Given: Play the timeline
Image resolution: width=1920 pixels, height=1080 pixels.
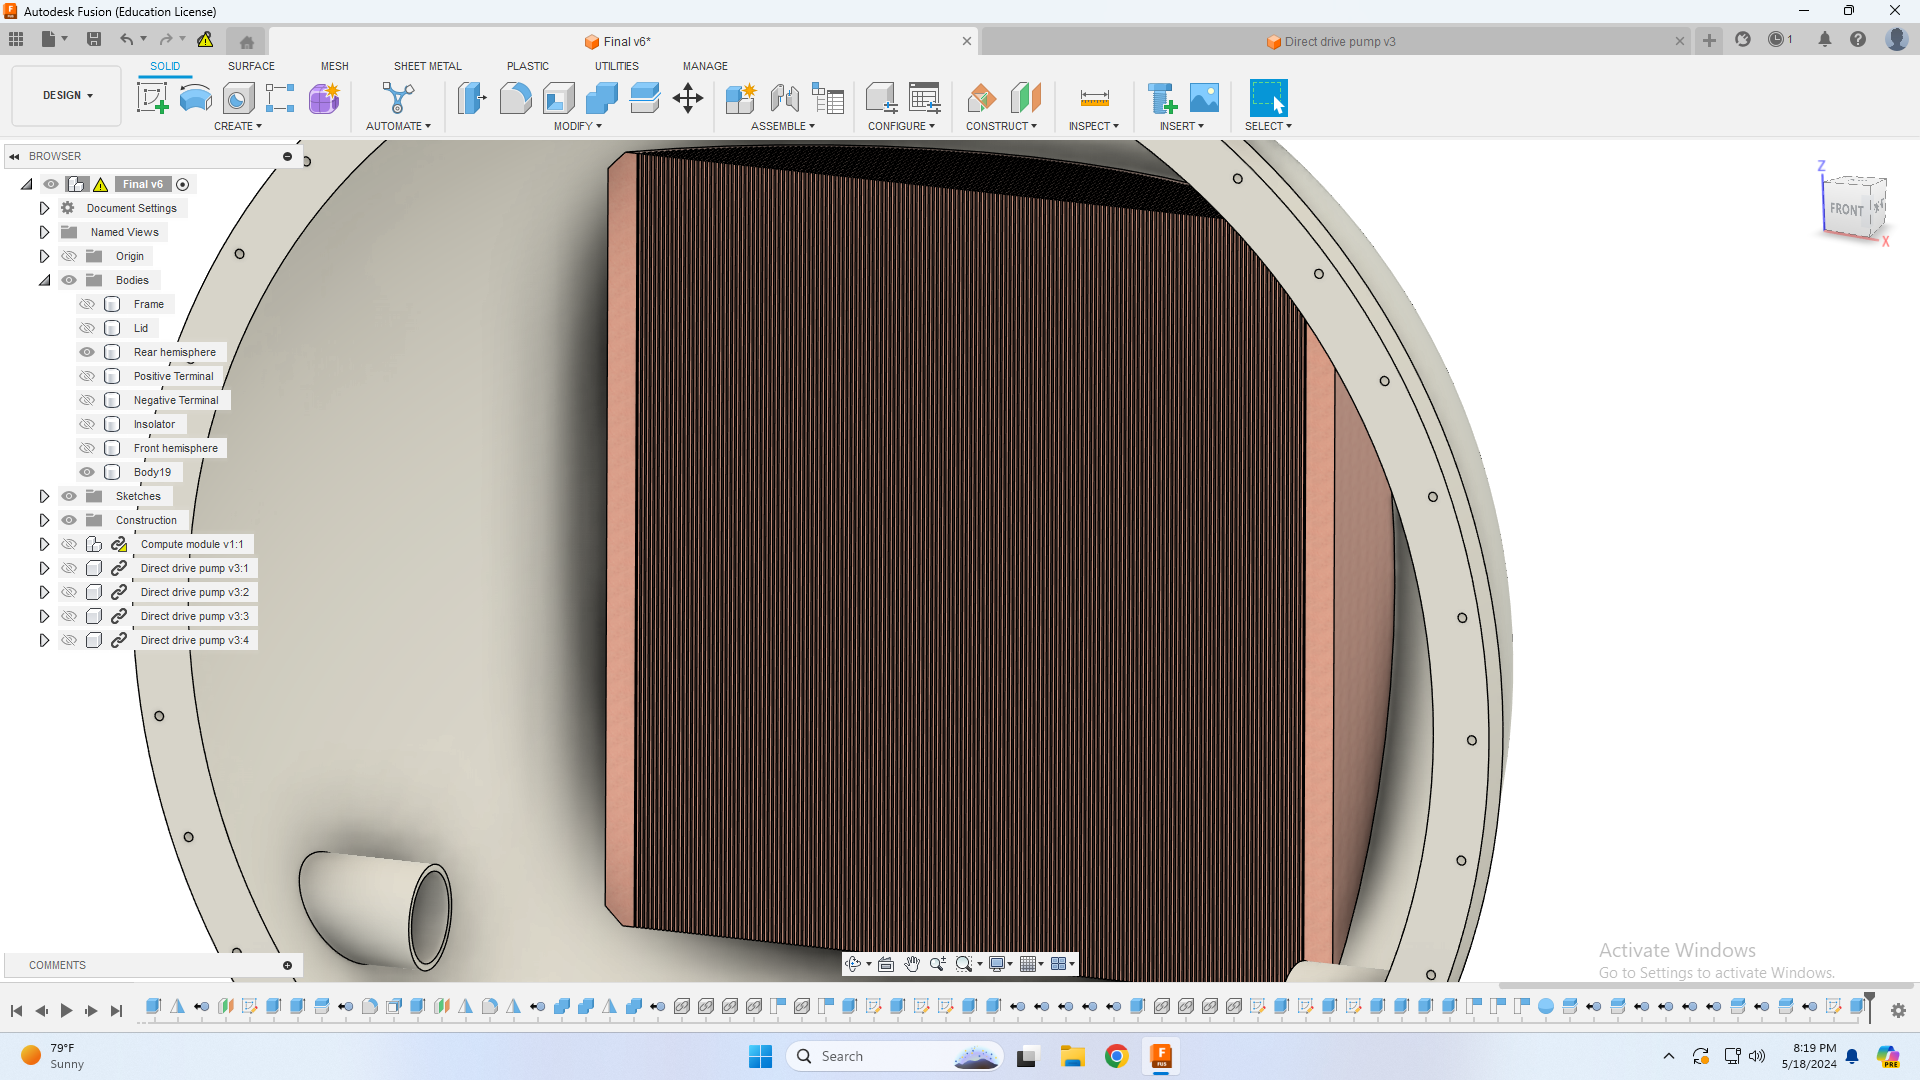Looking at the screenshot, I should (66, 1011).
